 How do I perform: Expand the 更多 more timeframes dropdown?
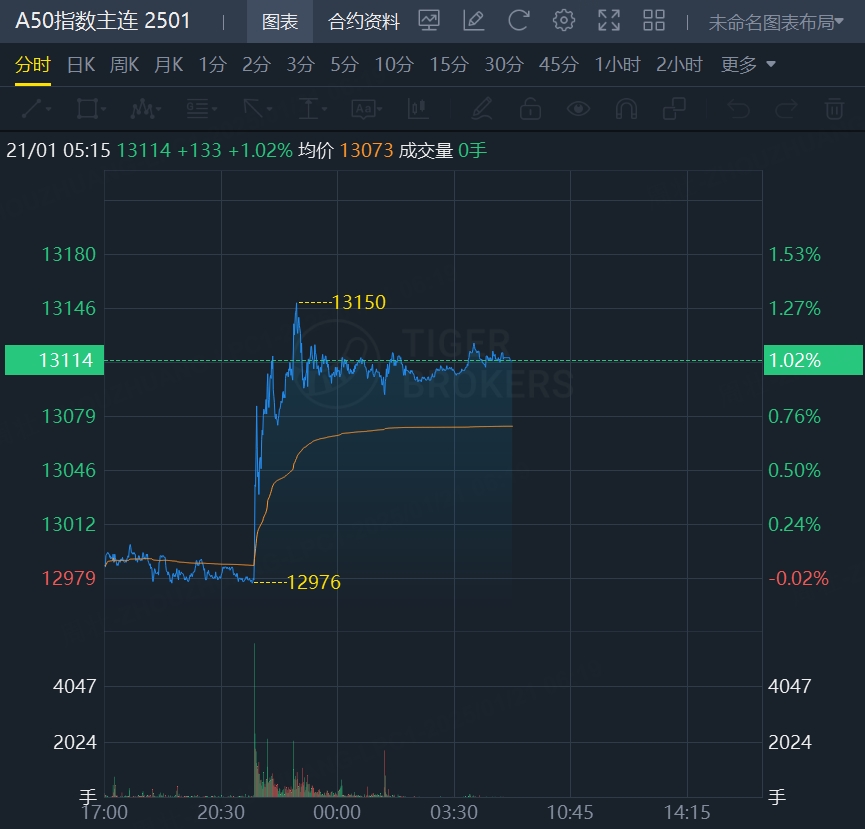tap(748, 65)
